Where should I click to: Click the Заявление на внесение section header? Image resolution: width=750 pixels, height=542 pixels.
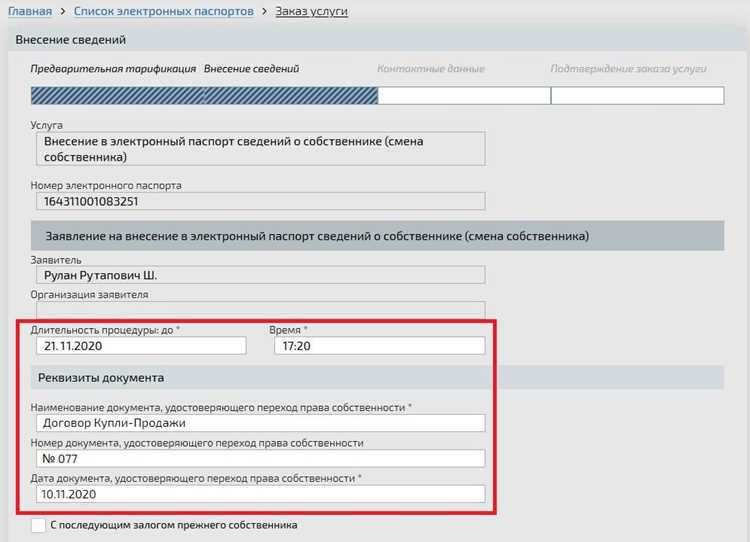click(377, 235)
